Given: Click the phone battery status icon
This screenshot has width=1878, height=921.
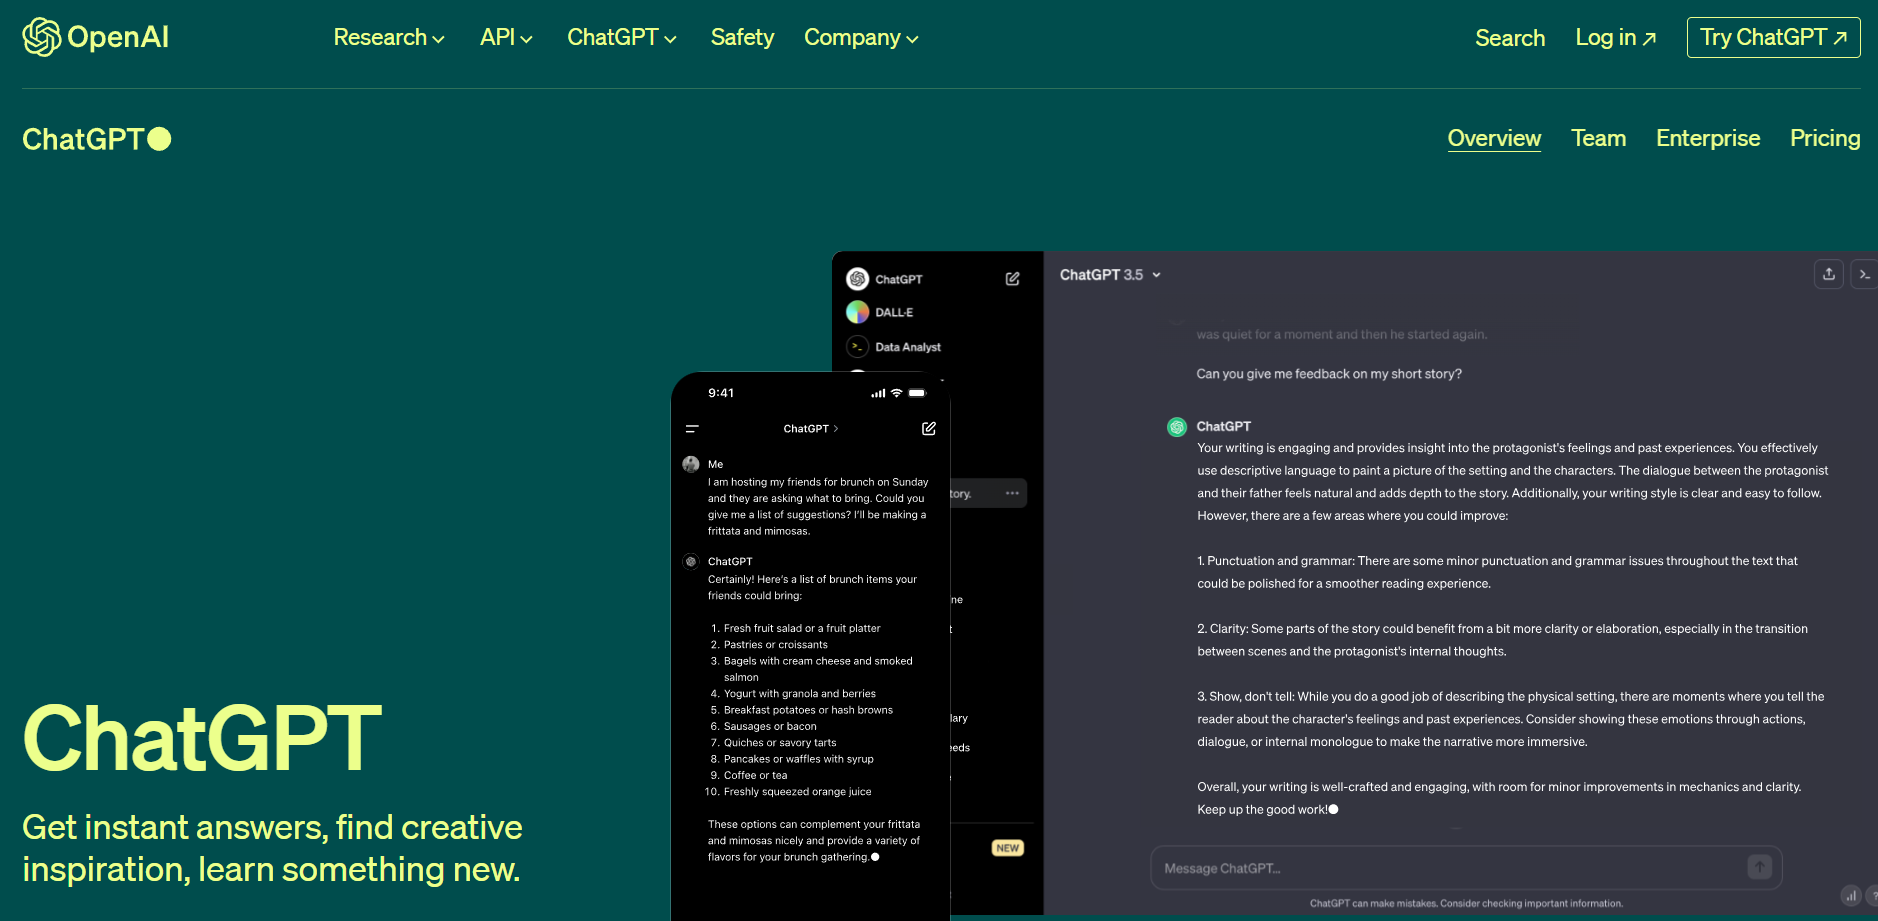Looking at the screenshot, I should point(917,393).
